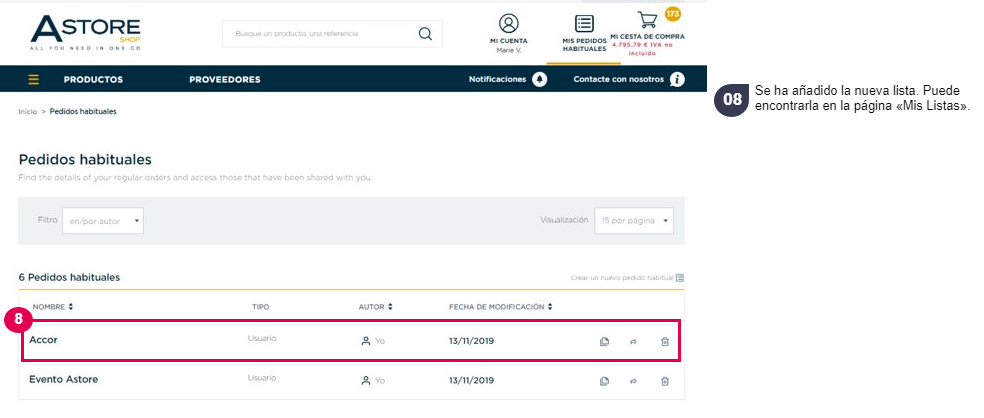Delete the Accor list with its trash icon
Image resolution: width=984 pixels, height=418 pixels.
coord(665,341)
